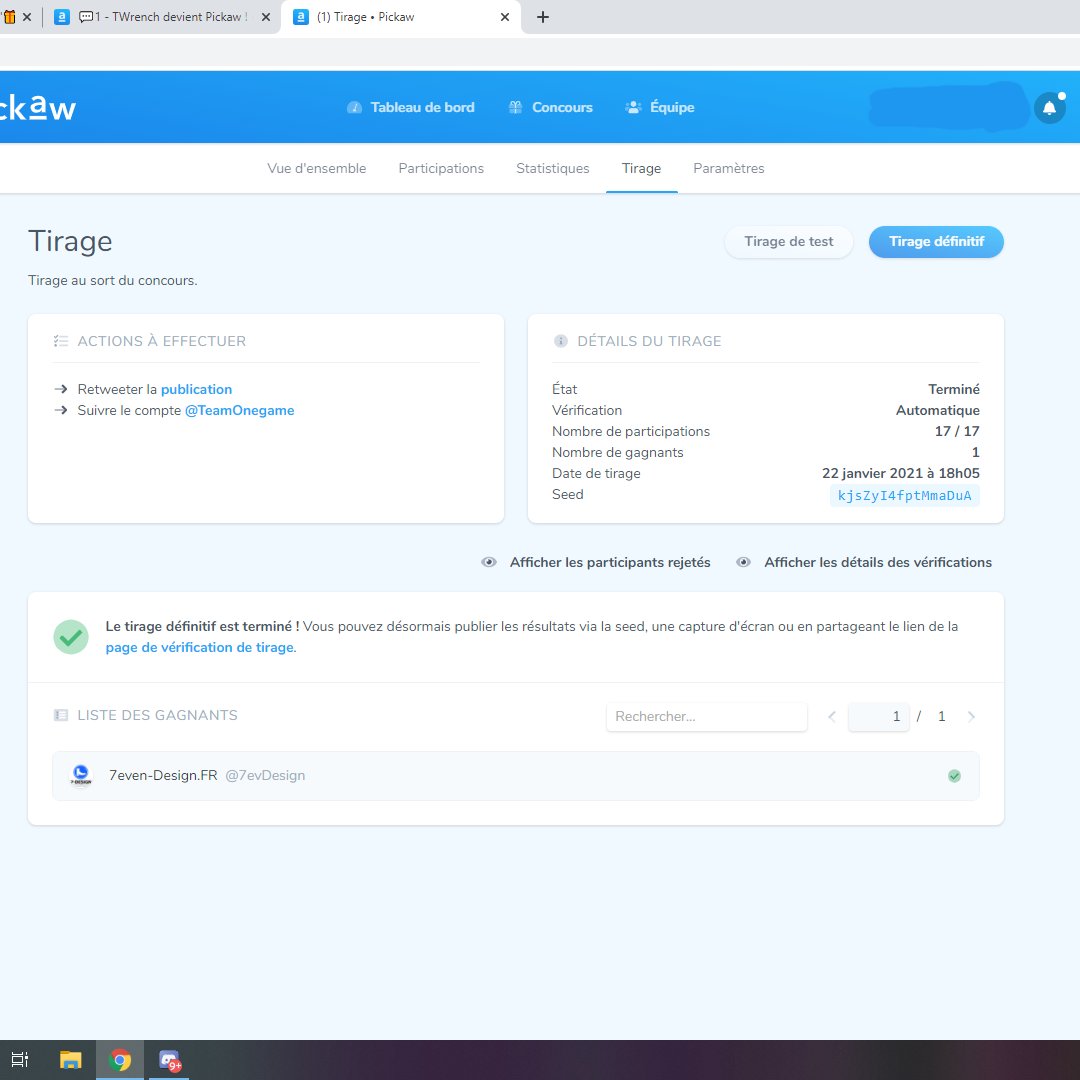1080x1080 pixels.
Task: Open the Équipe menu item
Action: (x=660, y=107)
